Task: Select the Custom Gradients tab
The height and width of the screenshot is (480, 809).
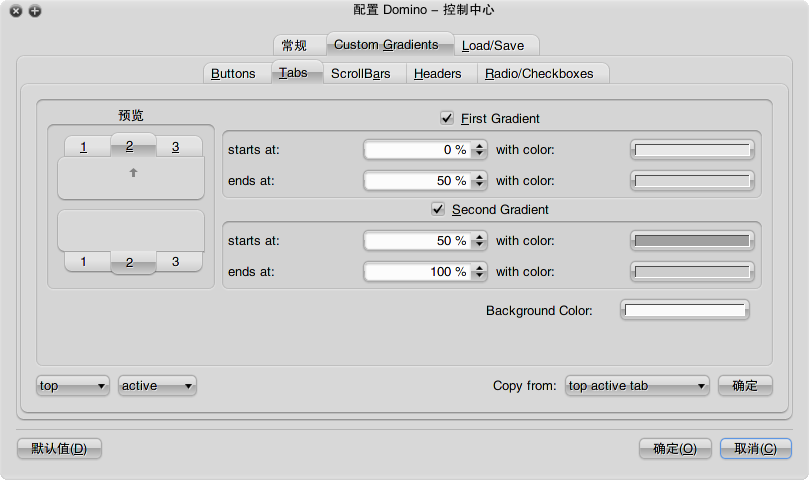Action: (391, 44)
